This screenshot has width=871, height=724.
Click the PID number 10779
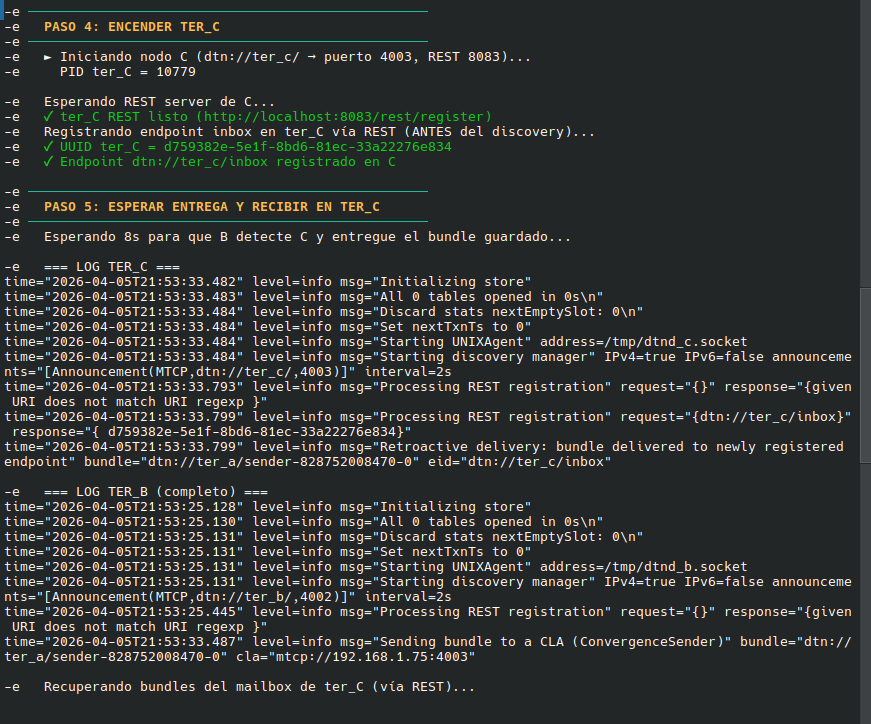coord(170,72)
